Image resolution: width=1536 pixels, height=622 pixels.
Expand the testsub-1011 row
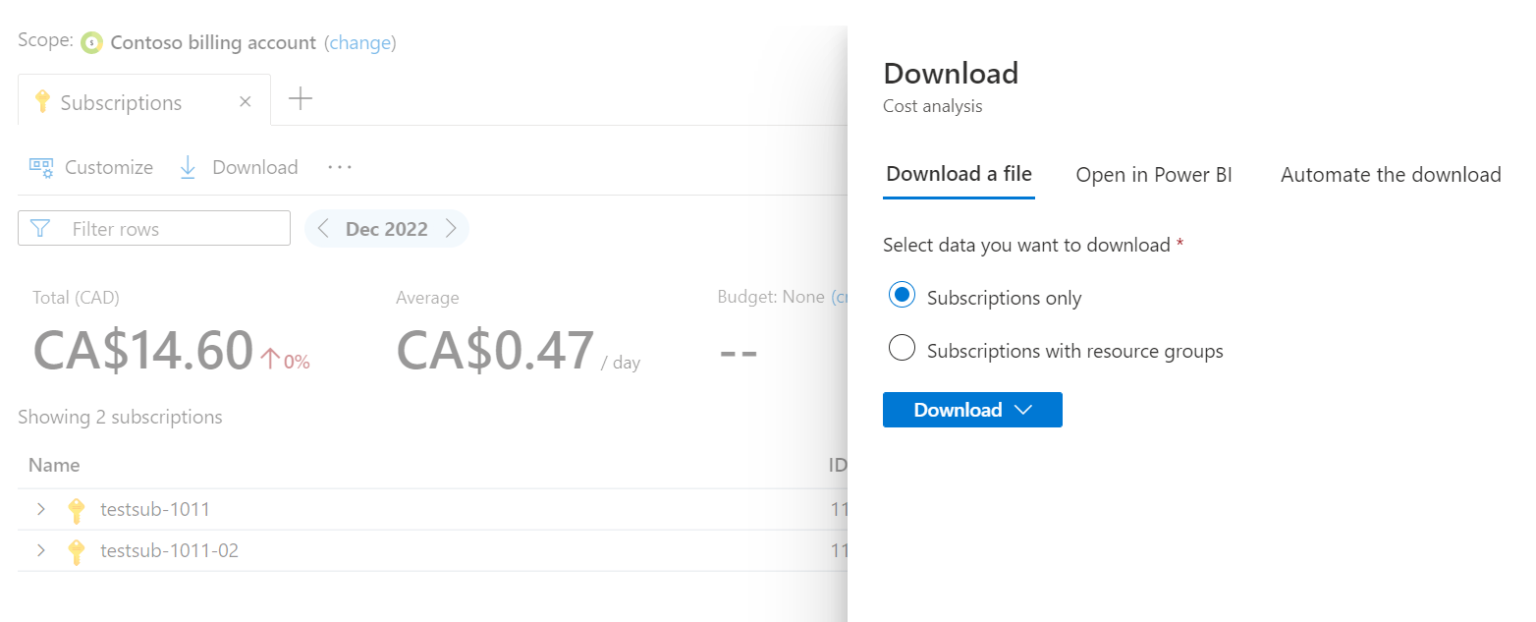click(40, 509)
